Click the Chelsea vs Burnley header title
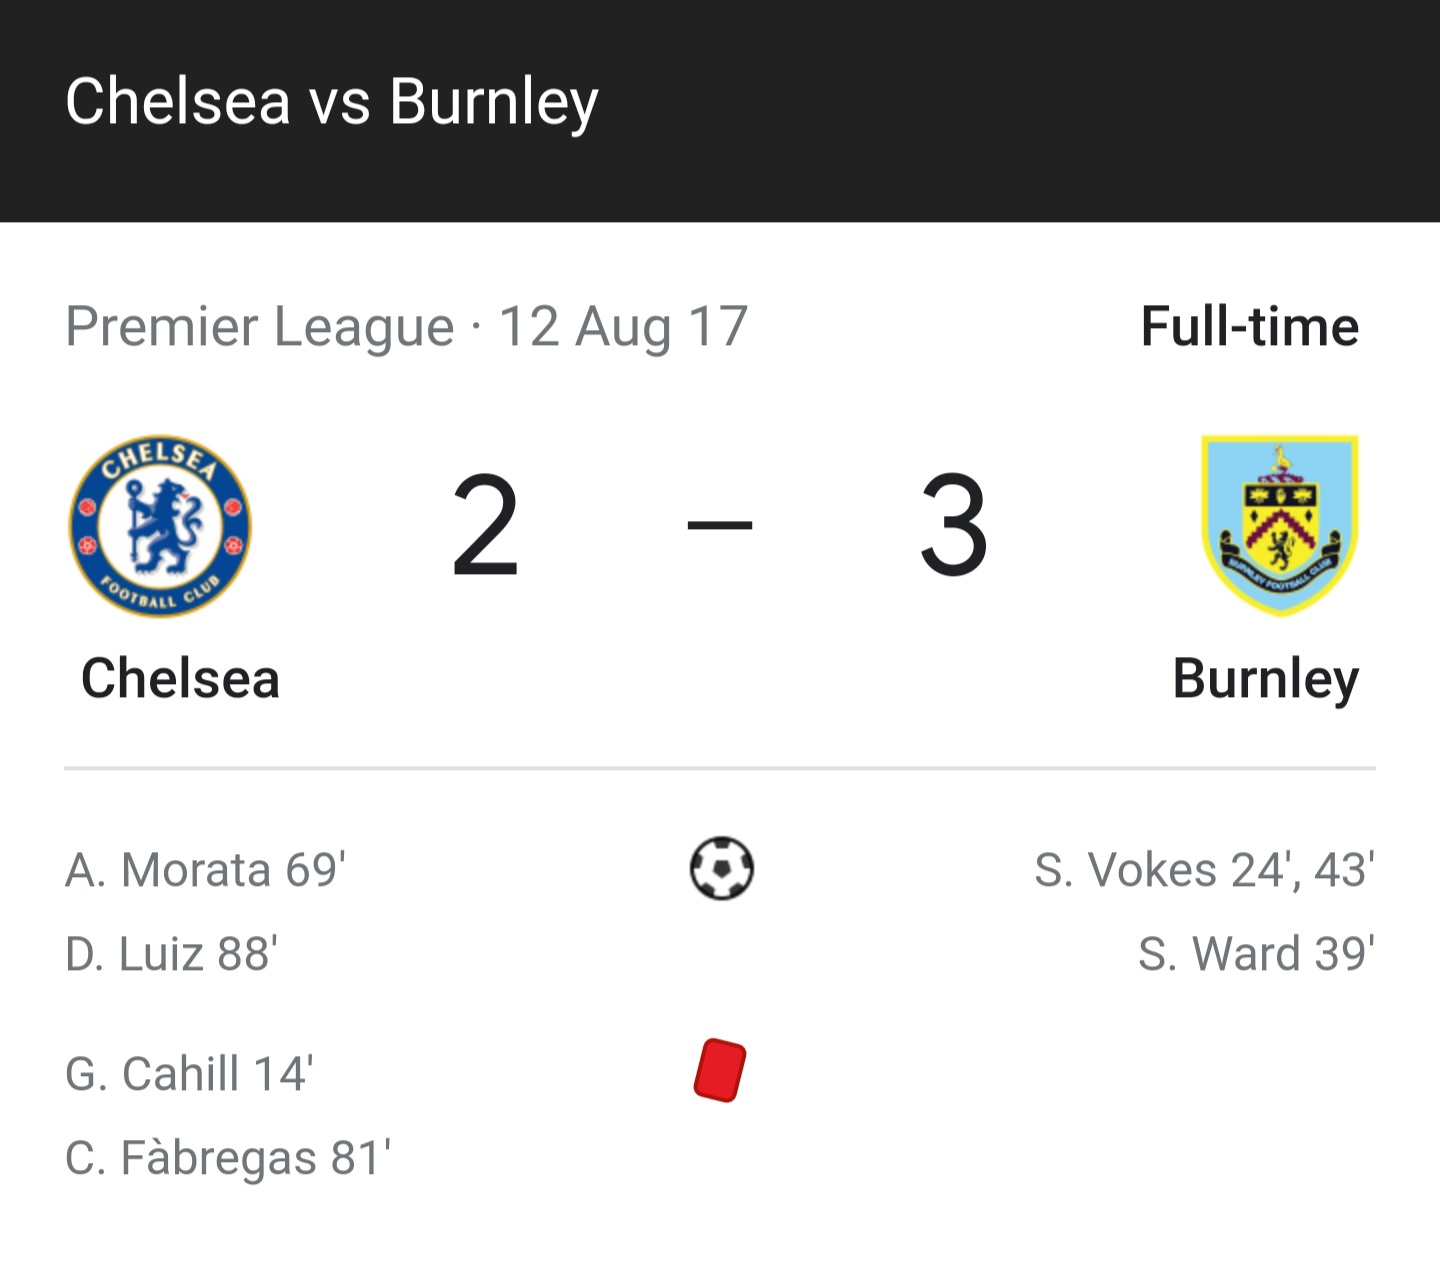 click(x=332, y=102)
